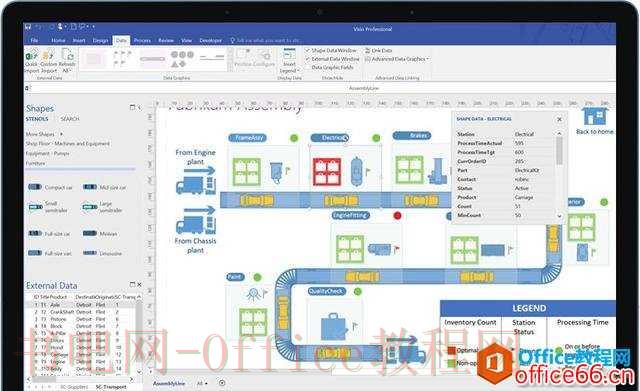Open the Quick Access Toolbar customize dropdown
This screenshot has width=640, height=391.
93,27
